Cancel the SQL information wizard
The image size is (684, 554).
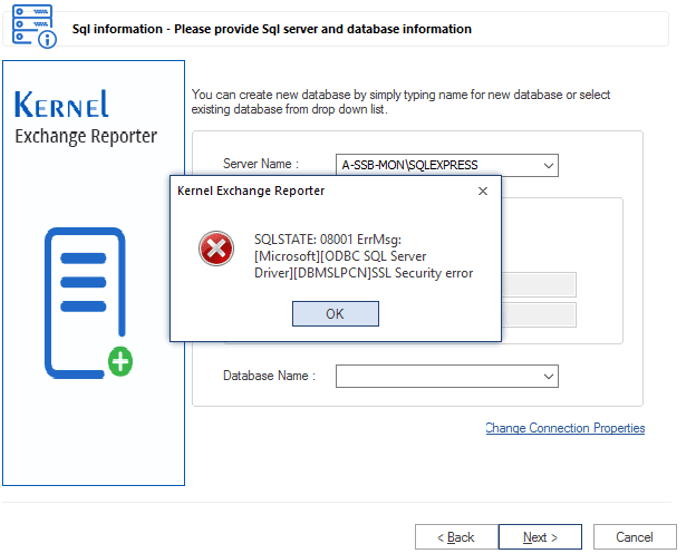coord(634,538)
